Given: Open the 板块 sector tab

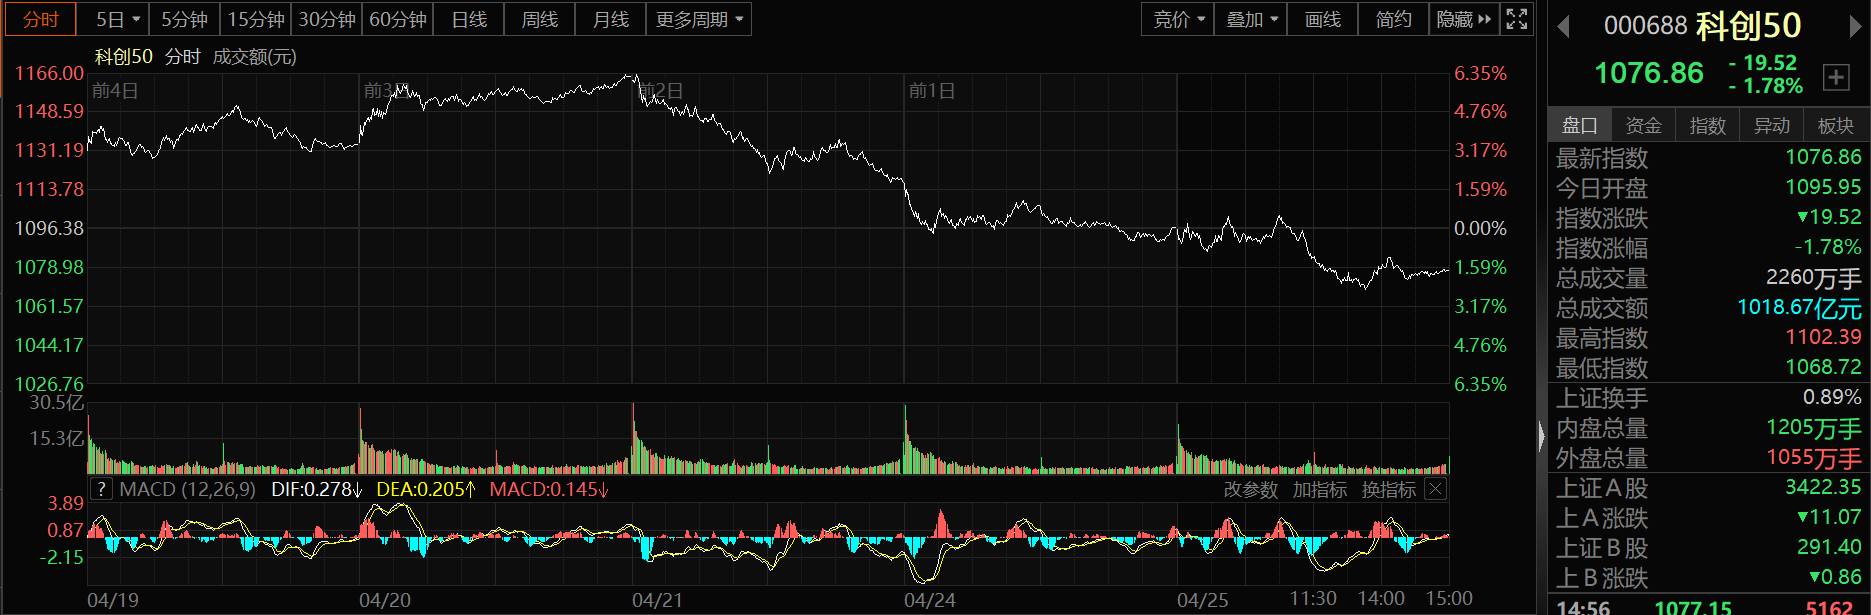Looking at the screenshot, I should (x=1835, y=125).
